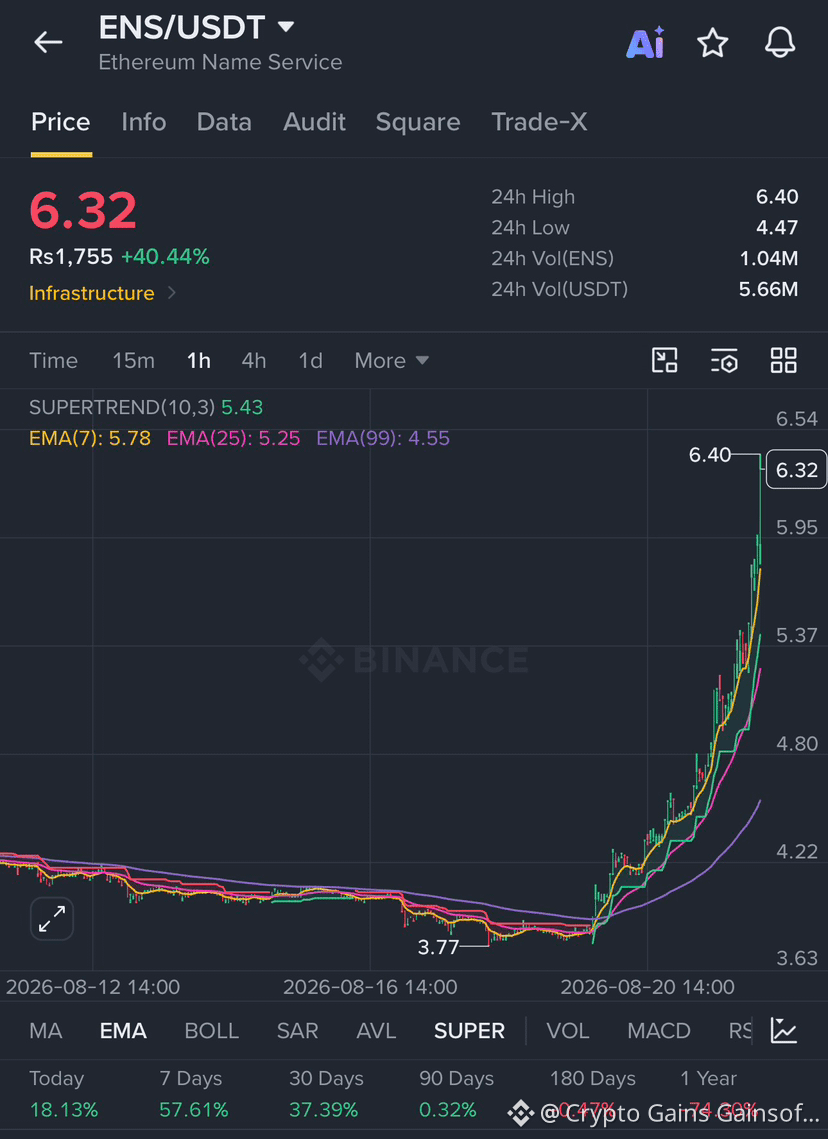
Task: Switch to the Data tab
Action: (x=224, y=122)
